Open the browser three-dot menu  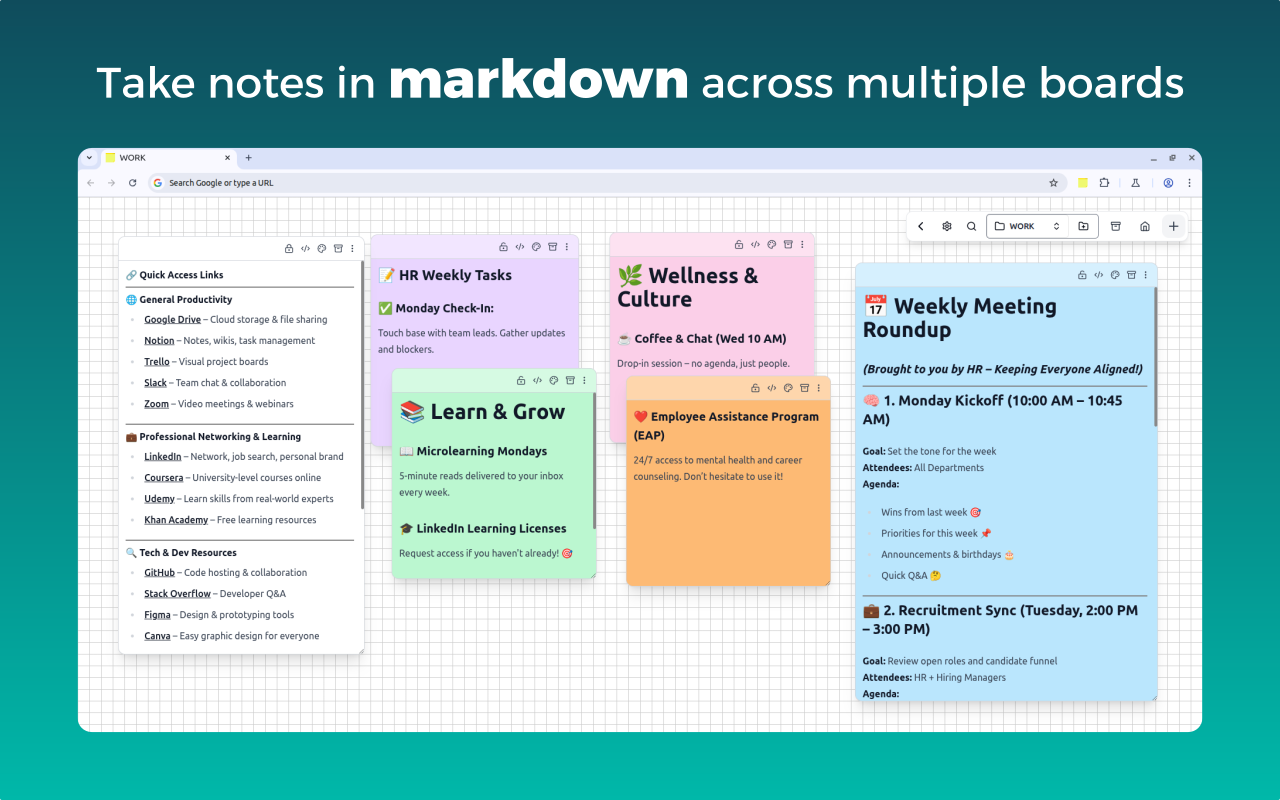coord(1189,182)
